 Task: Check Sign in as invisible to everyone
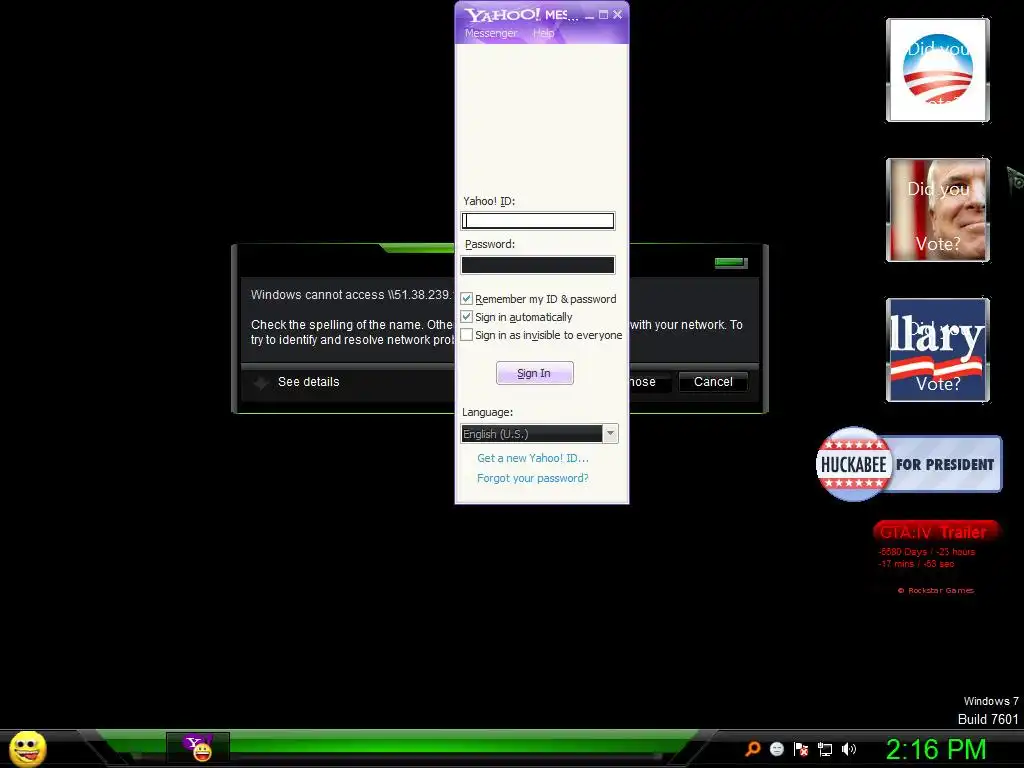(x=466, y=335)
